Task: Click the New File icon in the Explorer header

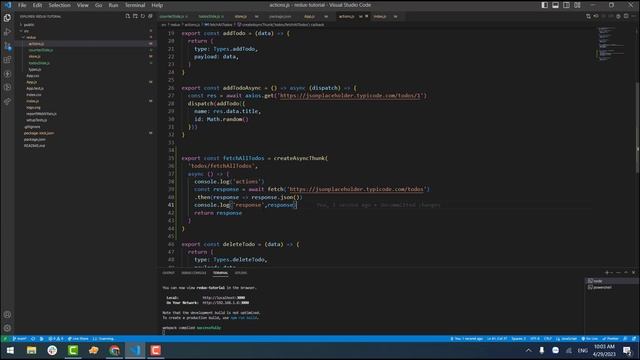Action: pos(128,16)
